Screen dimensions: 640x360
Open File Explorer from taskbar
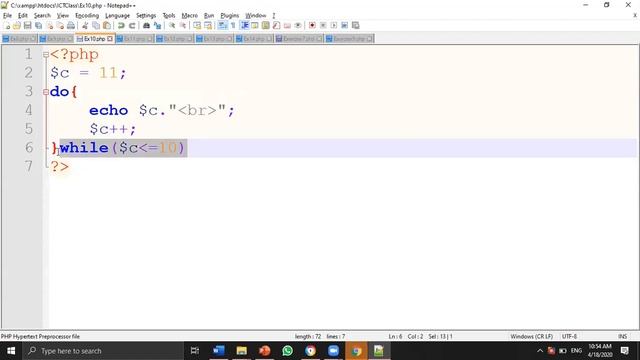pos(242,351)
